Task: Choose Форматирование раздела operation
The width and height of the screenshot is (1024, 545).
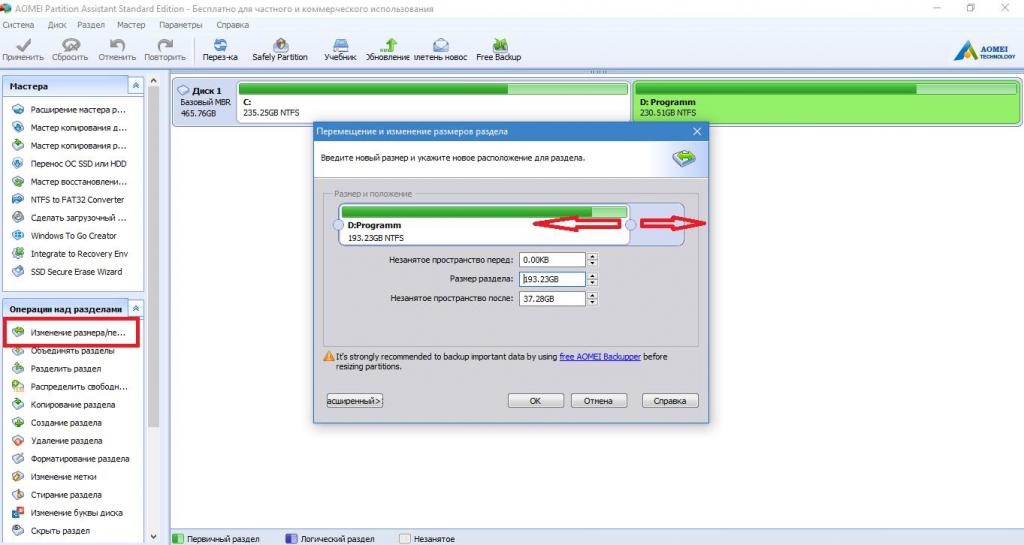Action: [71, 459]
